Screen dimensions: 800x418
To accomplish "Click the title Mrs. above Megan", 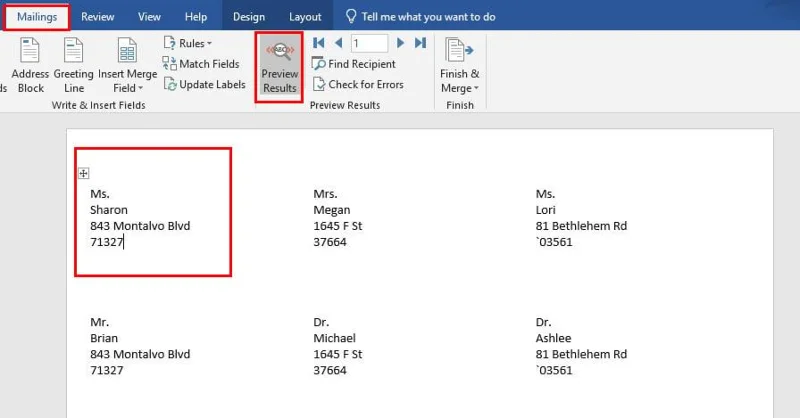I will click(325, 194).
